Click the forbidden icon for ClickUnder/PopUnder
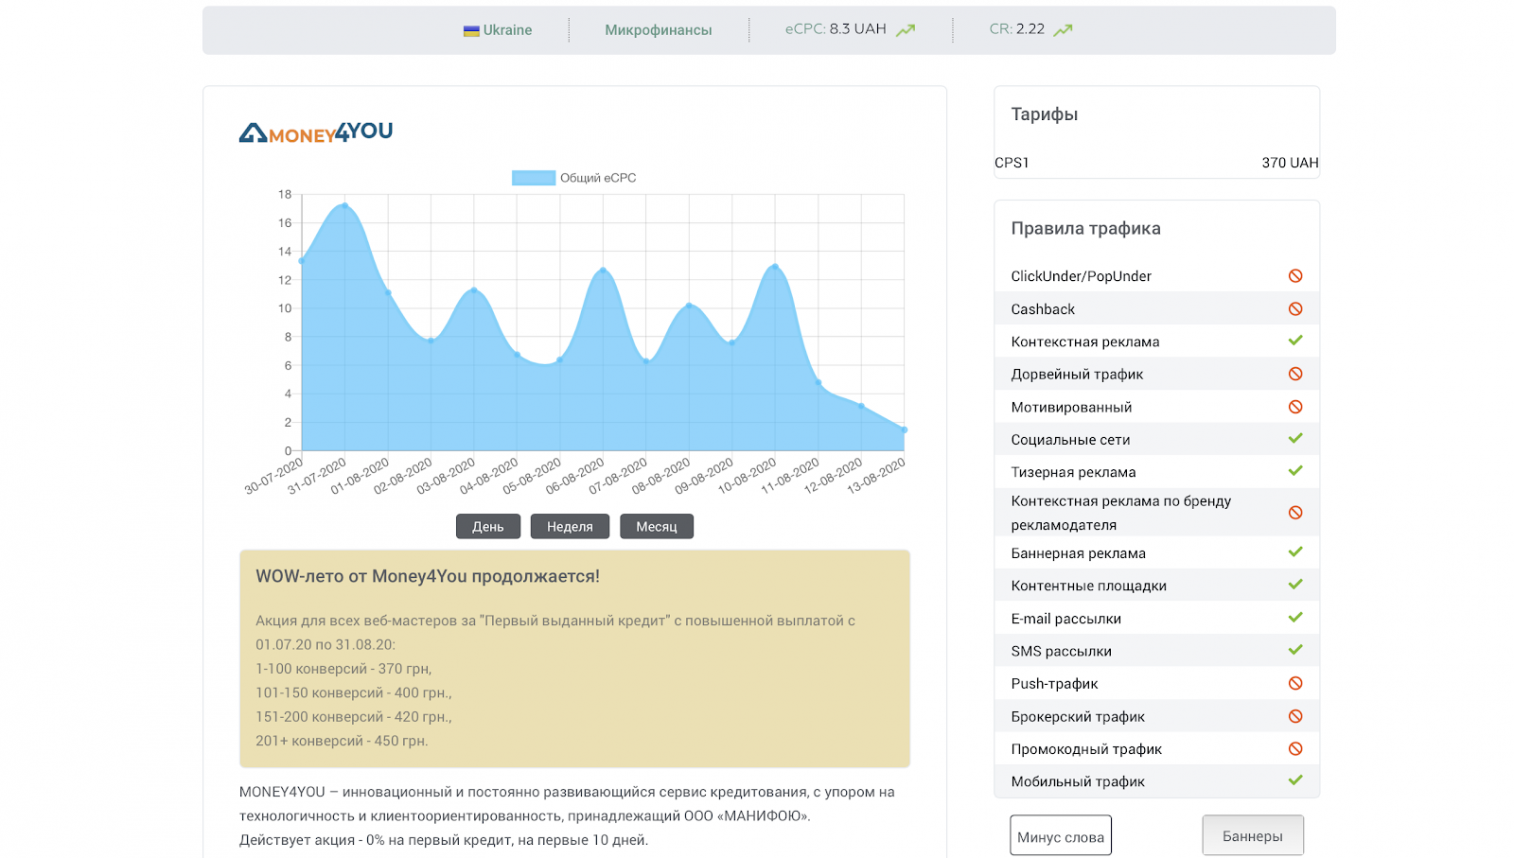The image size is (1514, 858). (x=1295, y=276)
